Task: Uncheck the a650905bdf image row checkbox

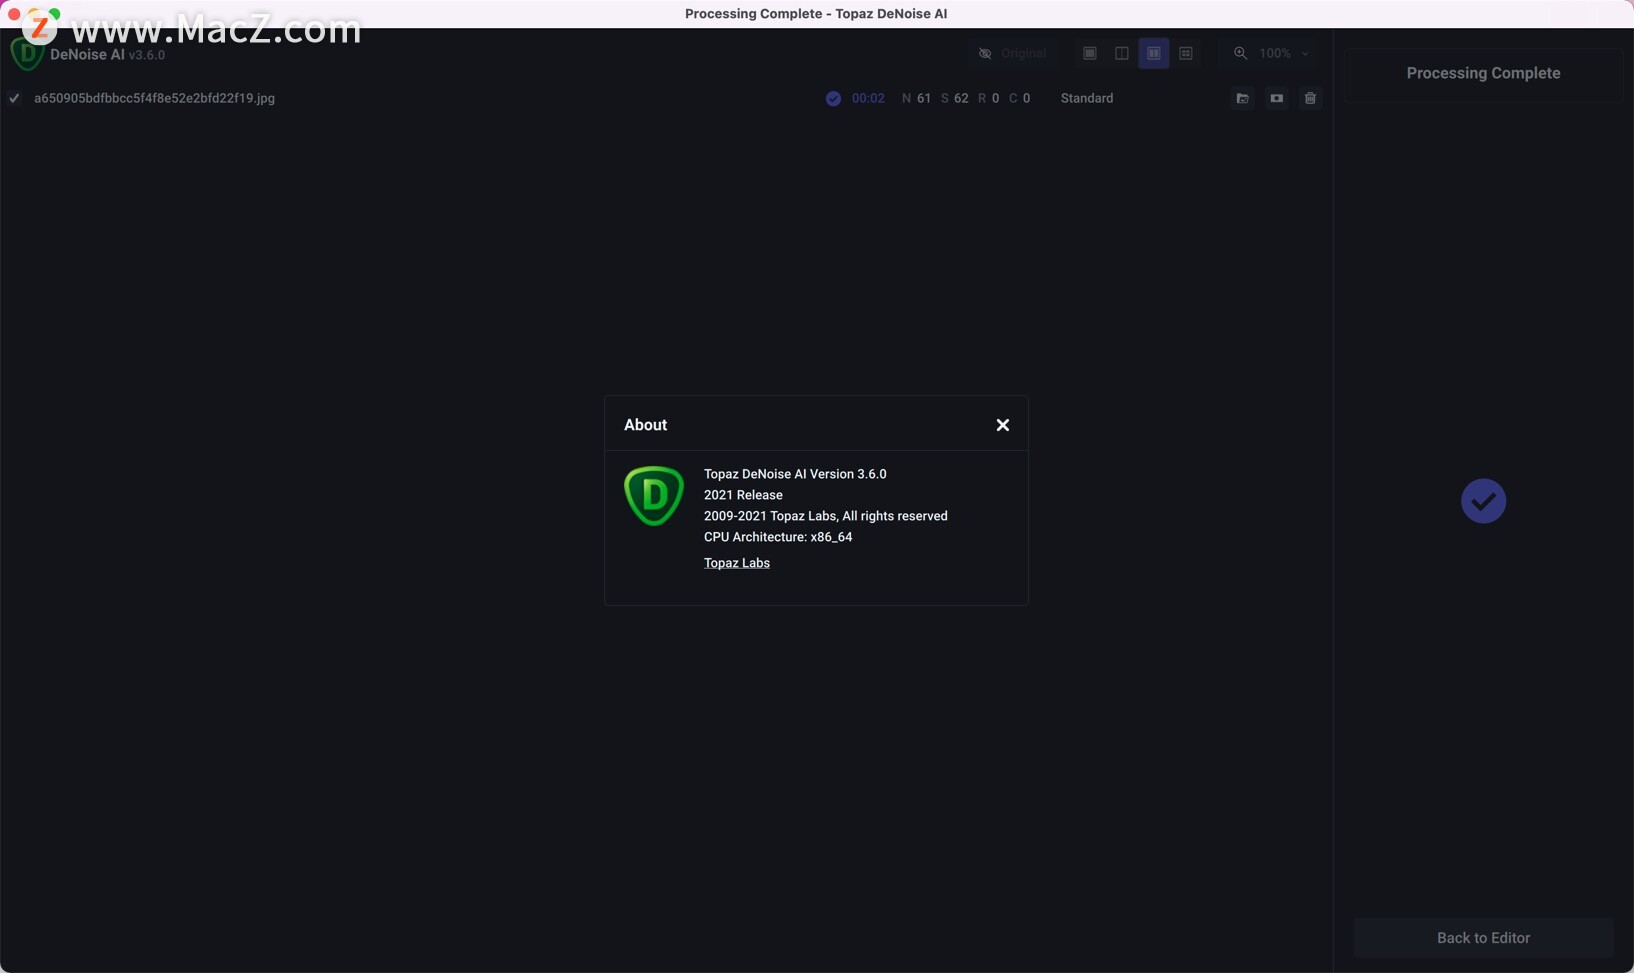Action: click(x=14, y=98)
